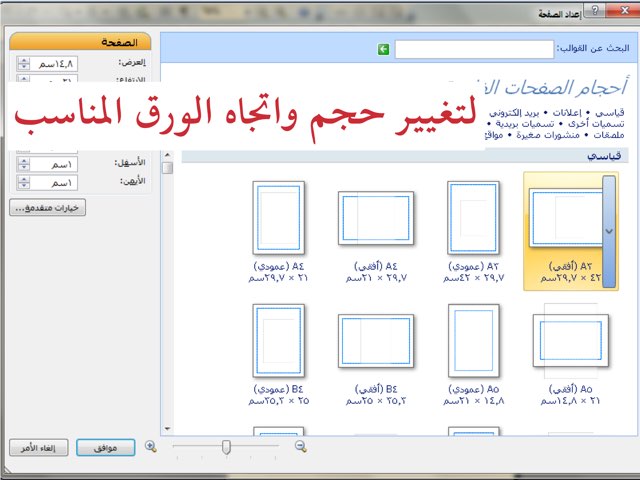Increase الأسفل margin with up arrow
The width and height of the screenshot is (640, 480).
tap(24, 160)
